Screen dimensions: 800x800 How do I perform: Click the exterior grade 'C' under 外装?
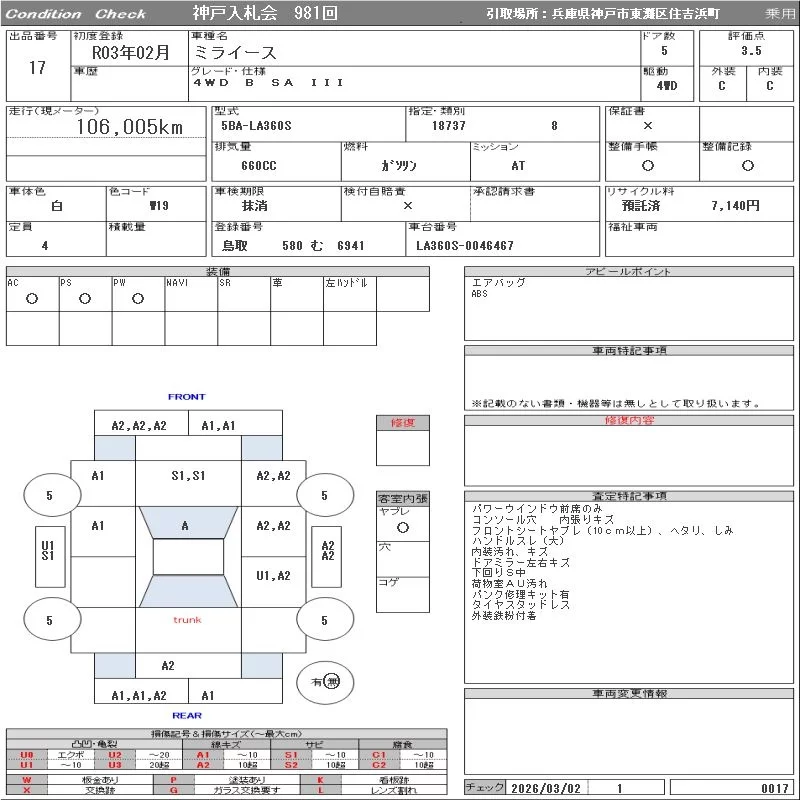pos(721,86)
